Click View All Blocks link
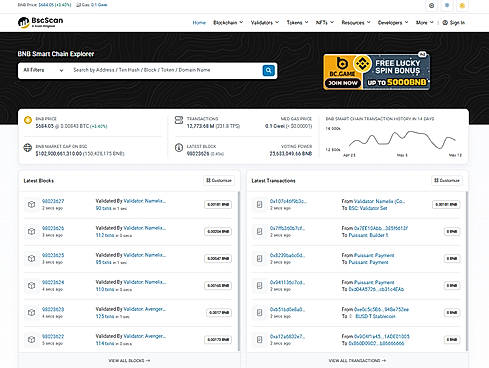 point(129,361)
